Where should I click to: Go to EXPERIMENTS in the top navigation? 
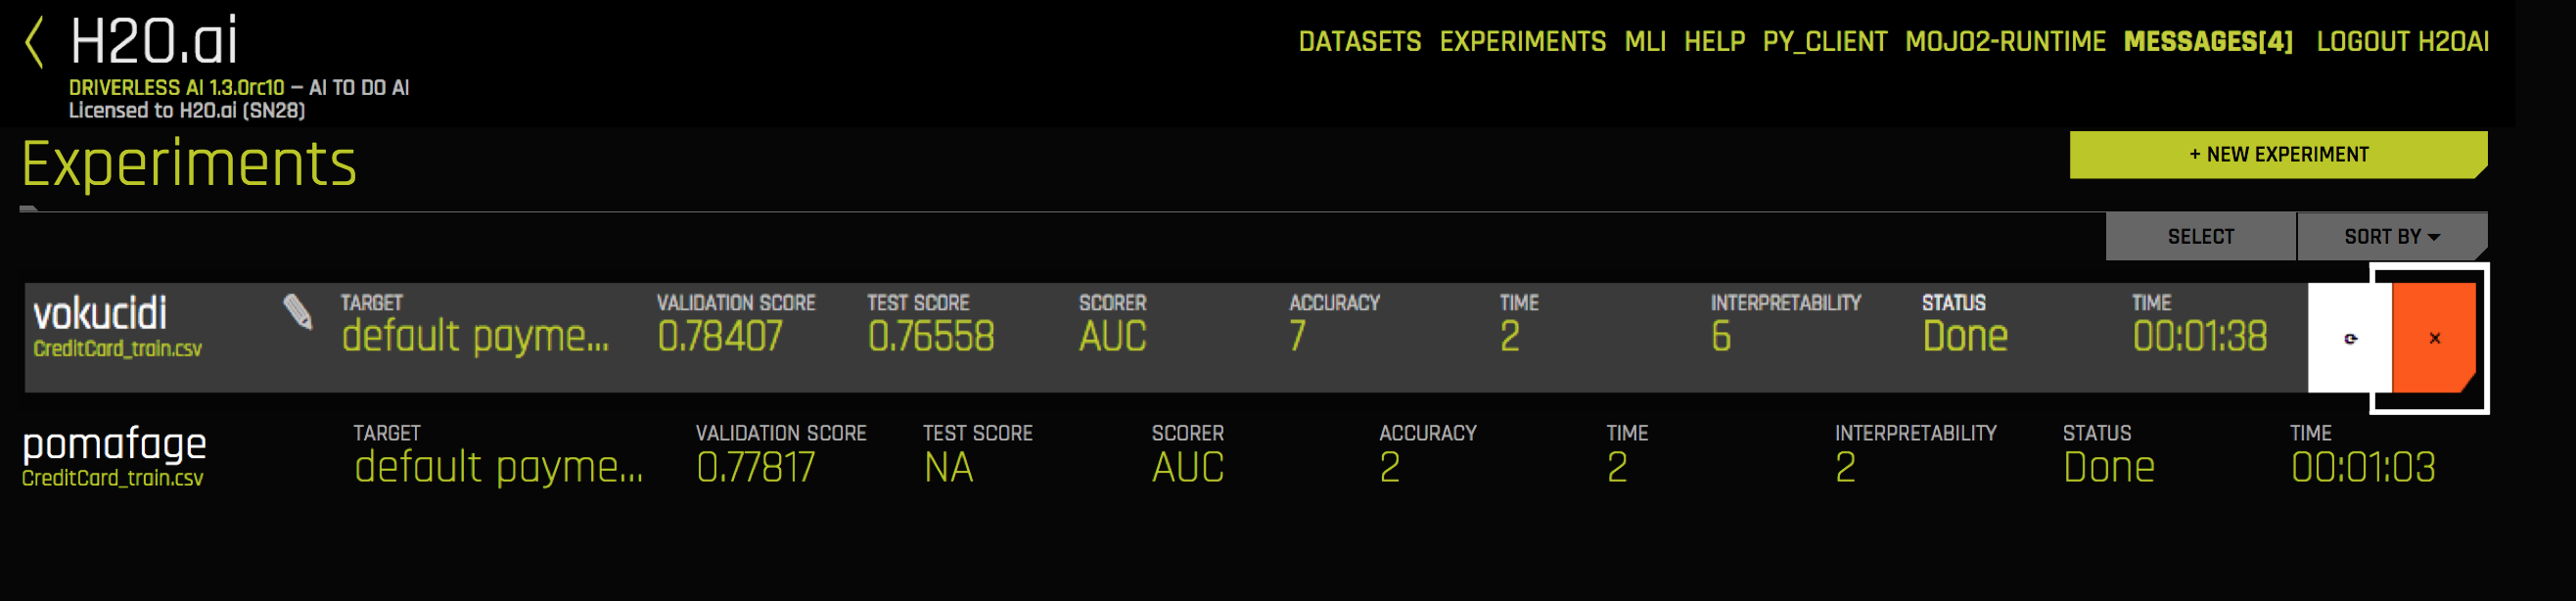(x=1522, y=42)
